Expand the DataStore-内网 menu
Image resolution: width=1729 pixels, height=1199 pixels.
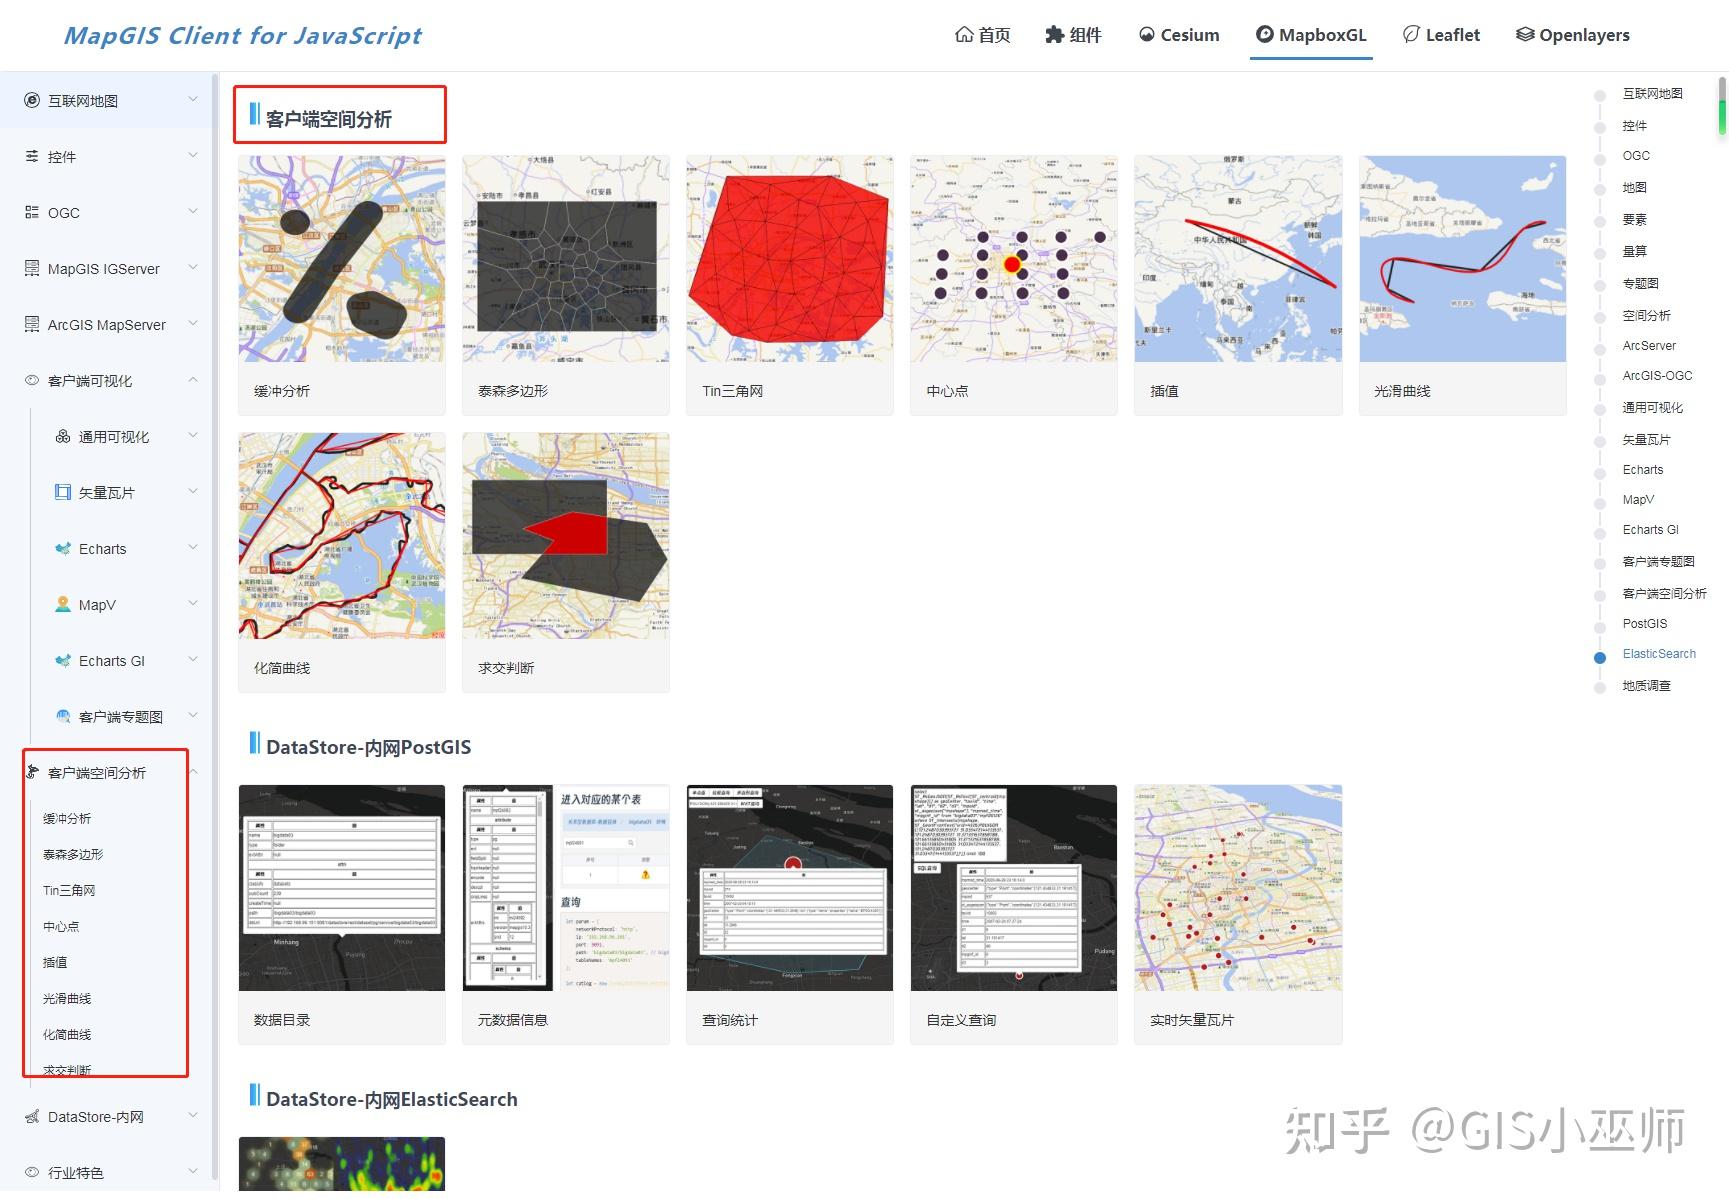click(x=95, y=1116)
